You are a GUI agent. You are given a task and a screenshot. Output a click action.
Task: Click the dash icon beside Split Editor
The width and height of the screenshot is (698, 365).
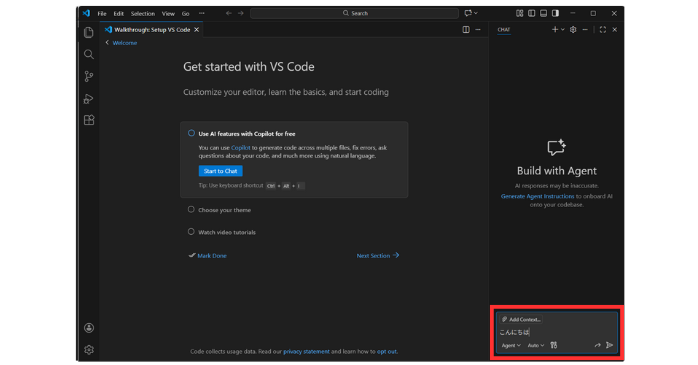(x=478, y=30)
